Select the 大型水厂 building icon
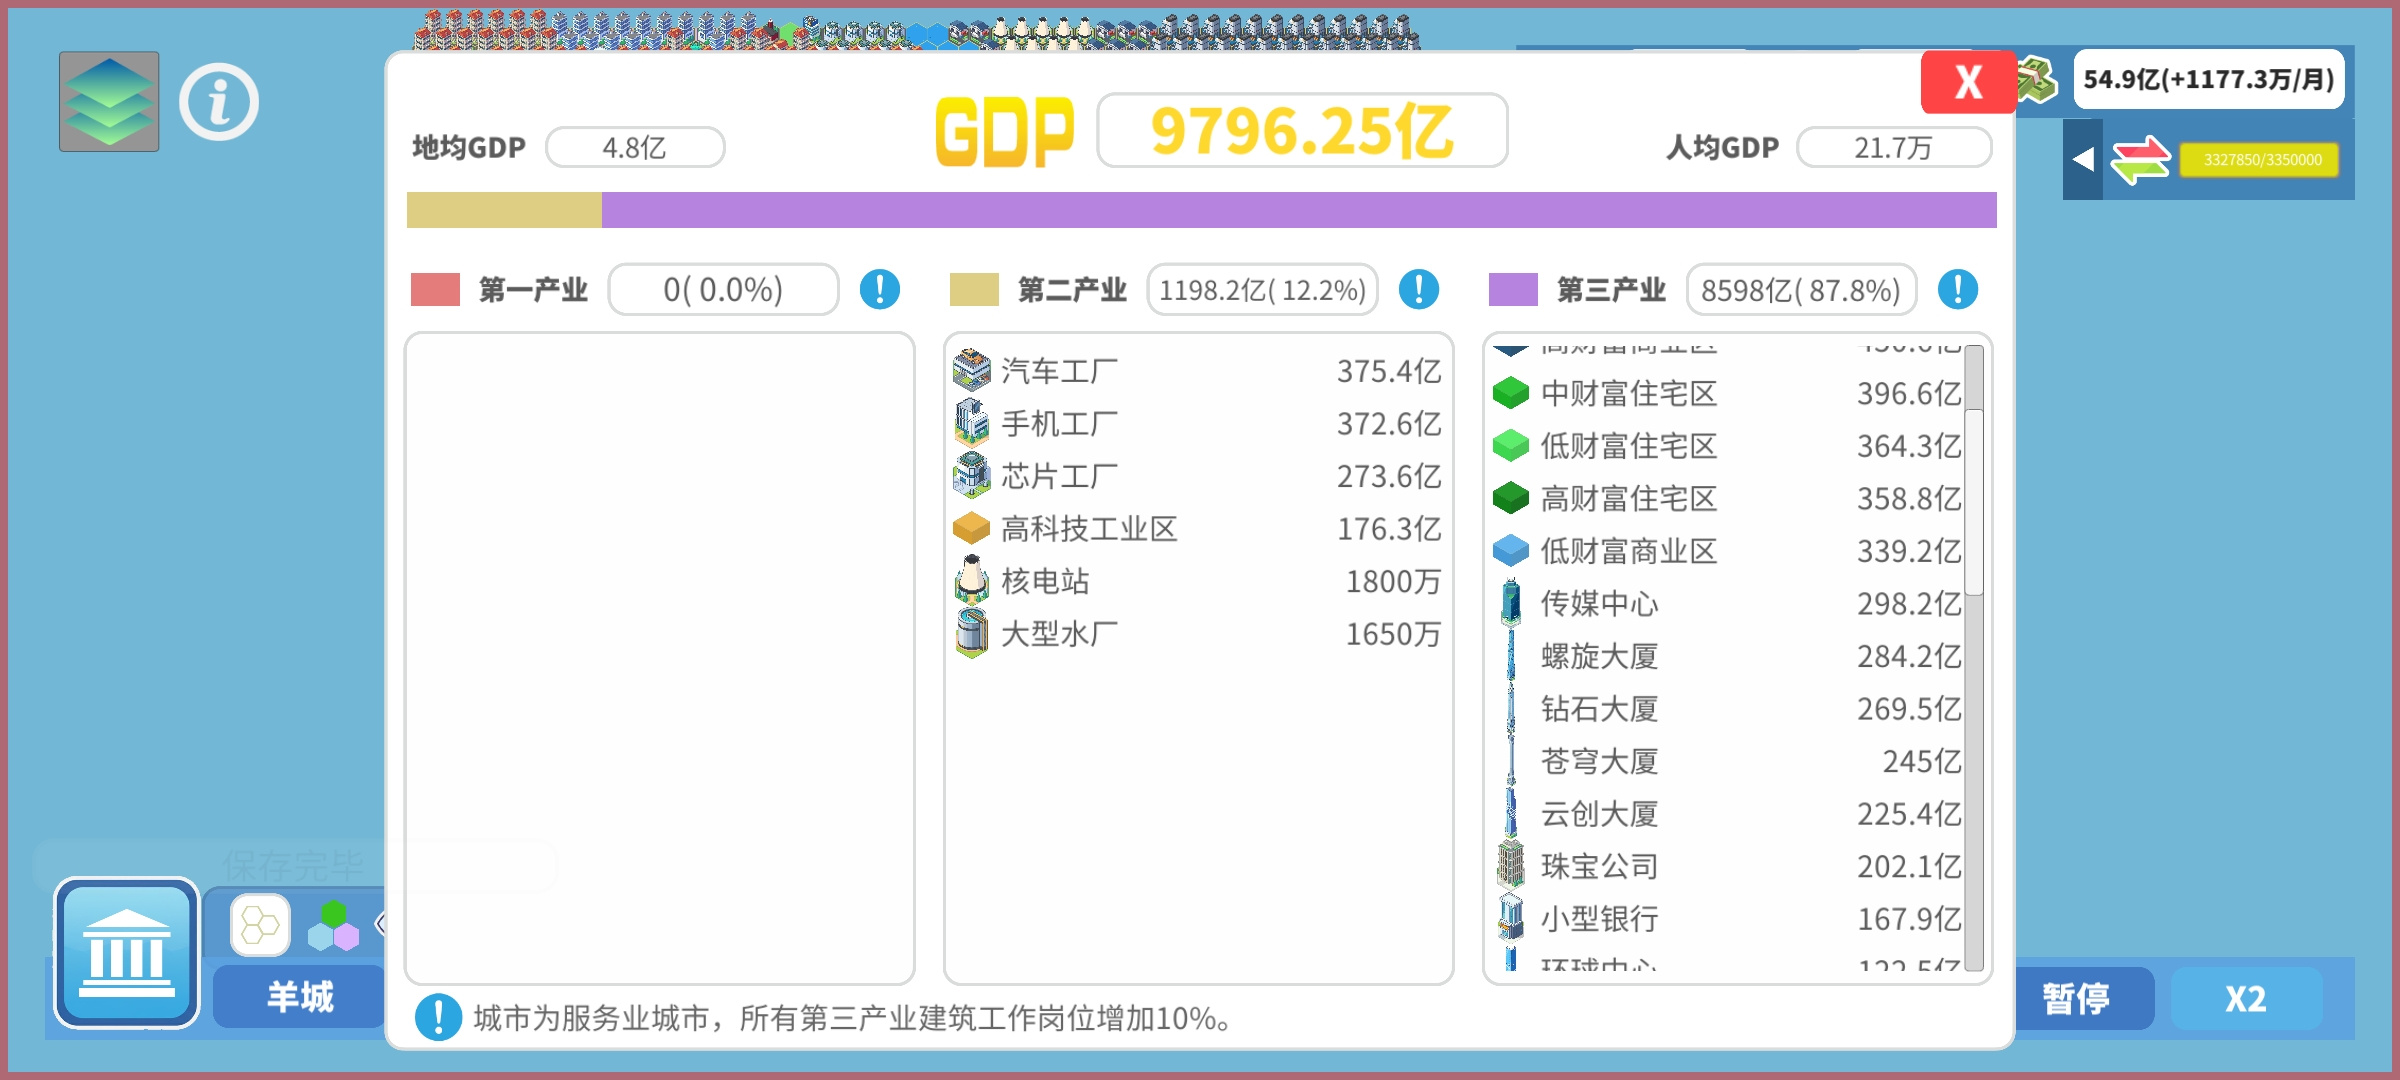This screenshot has height=1080, width=2400. (971, 633)
